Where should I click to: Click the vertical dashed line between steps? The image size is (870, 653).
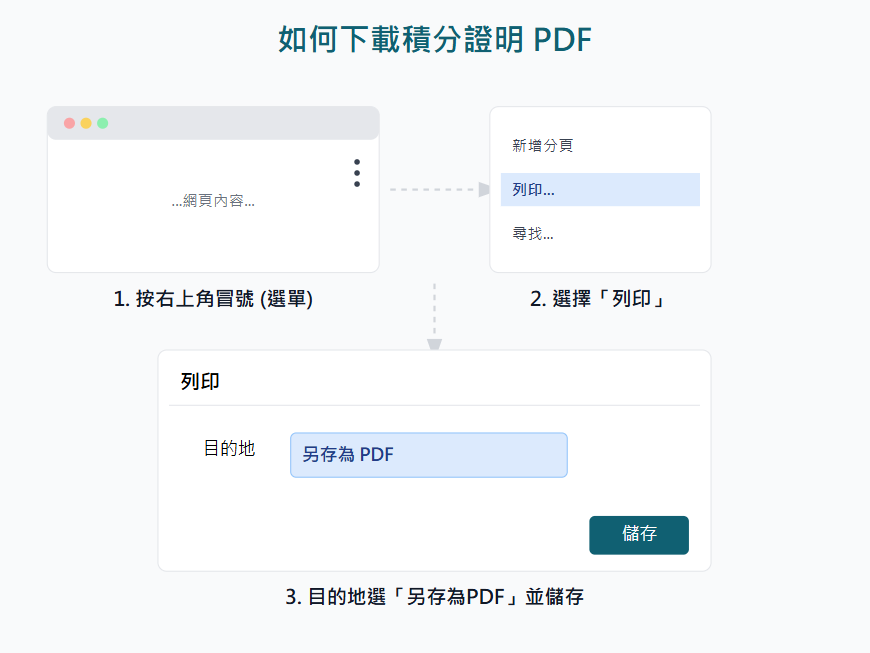(x=434, y=310)
